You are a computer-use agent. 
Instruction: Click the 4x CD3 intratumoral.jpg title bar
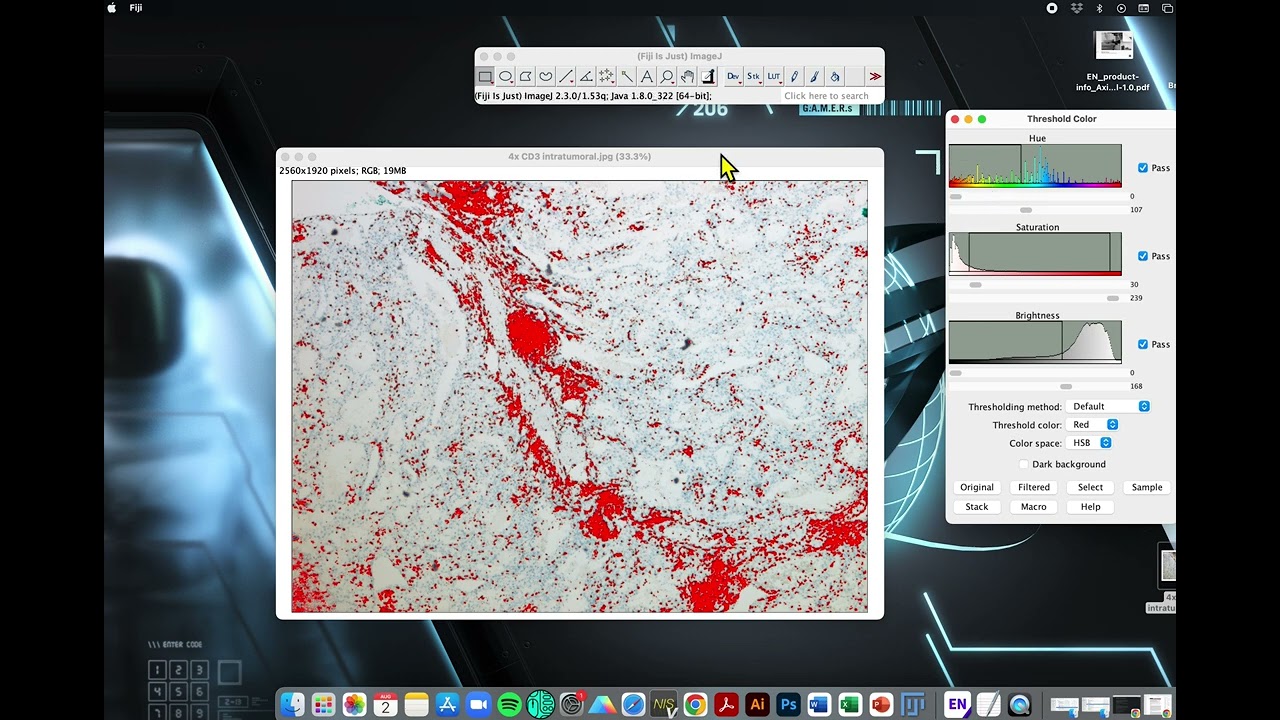[580, 157]
